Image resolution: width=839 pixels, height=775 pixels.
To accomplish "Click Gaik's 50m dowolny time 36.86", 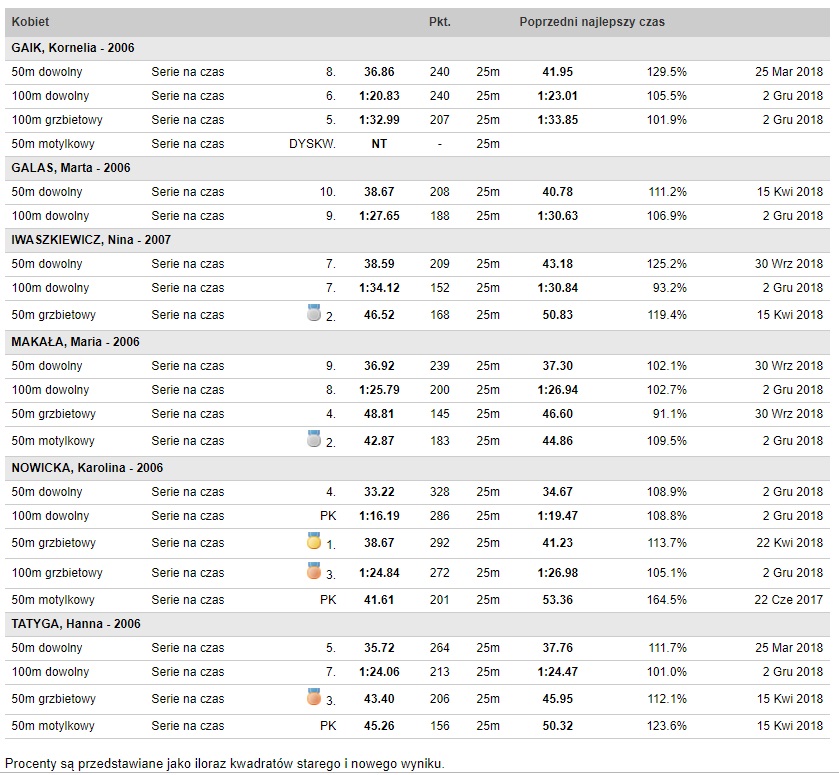I will [x=379, y=72].
